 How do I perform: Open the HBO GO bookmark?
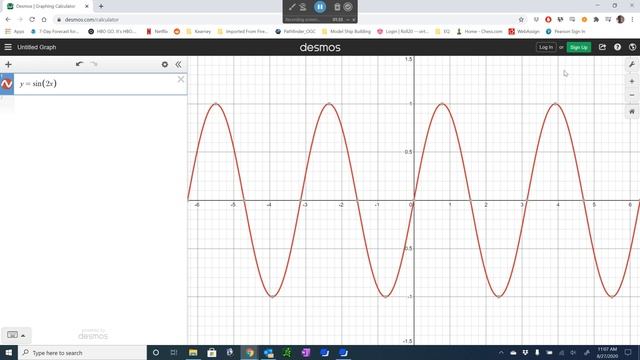[112, 31]
